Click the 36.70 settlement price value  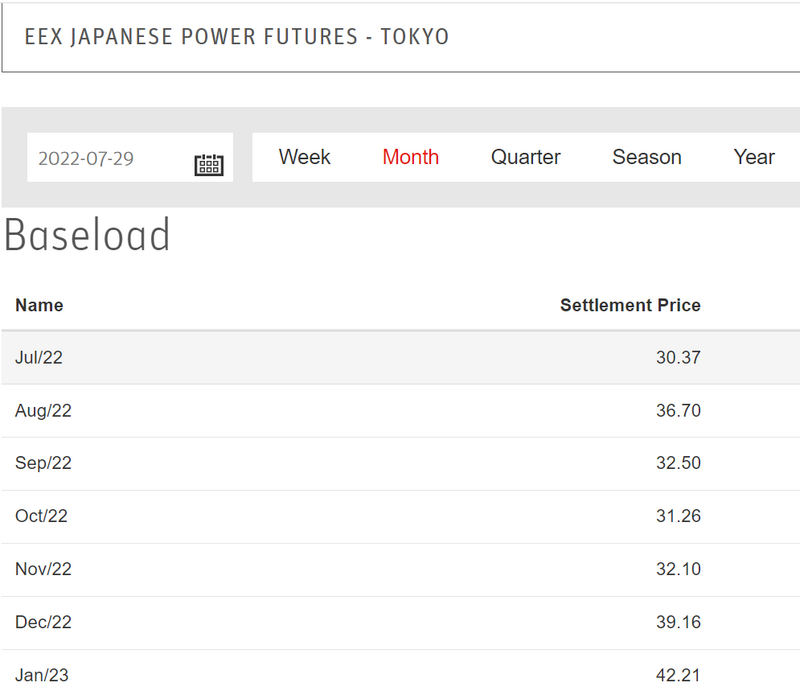(x=678, y=410)
